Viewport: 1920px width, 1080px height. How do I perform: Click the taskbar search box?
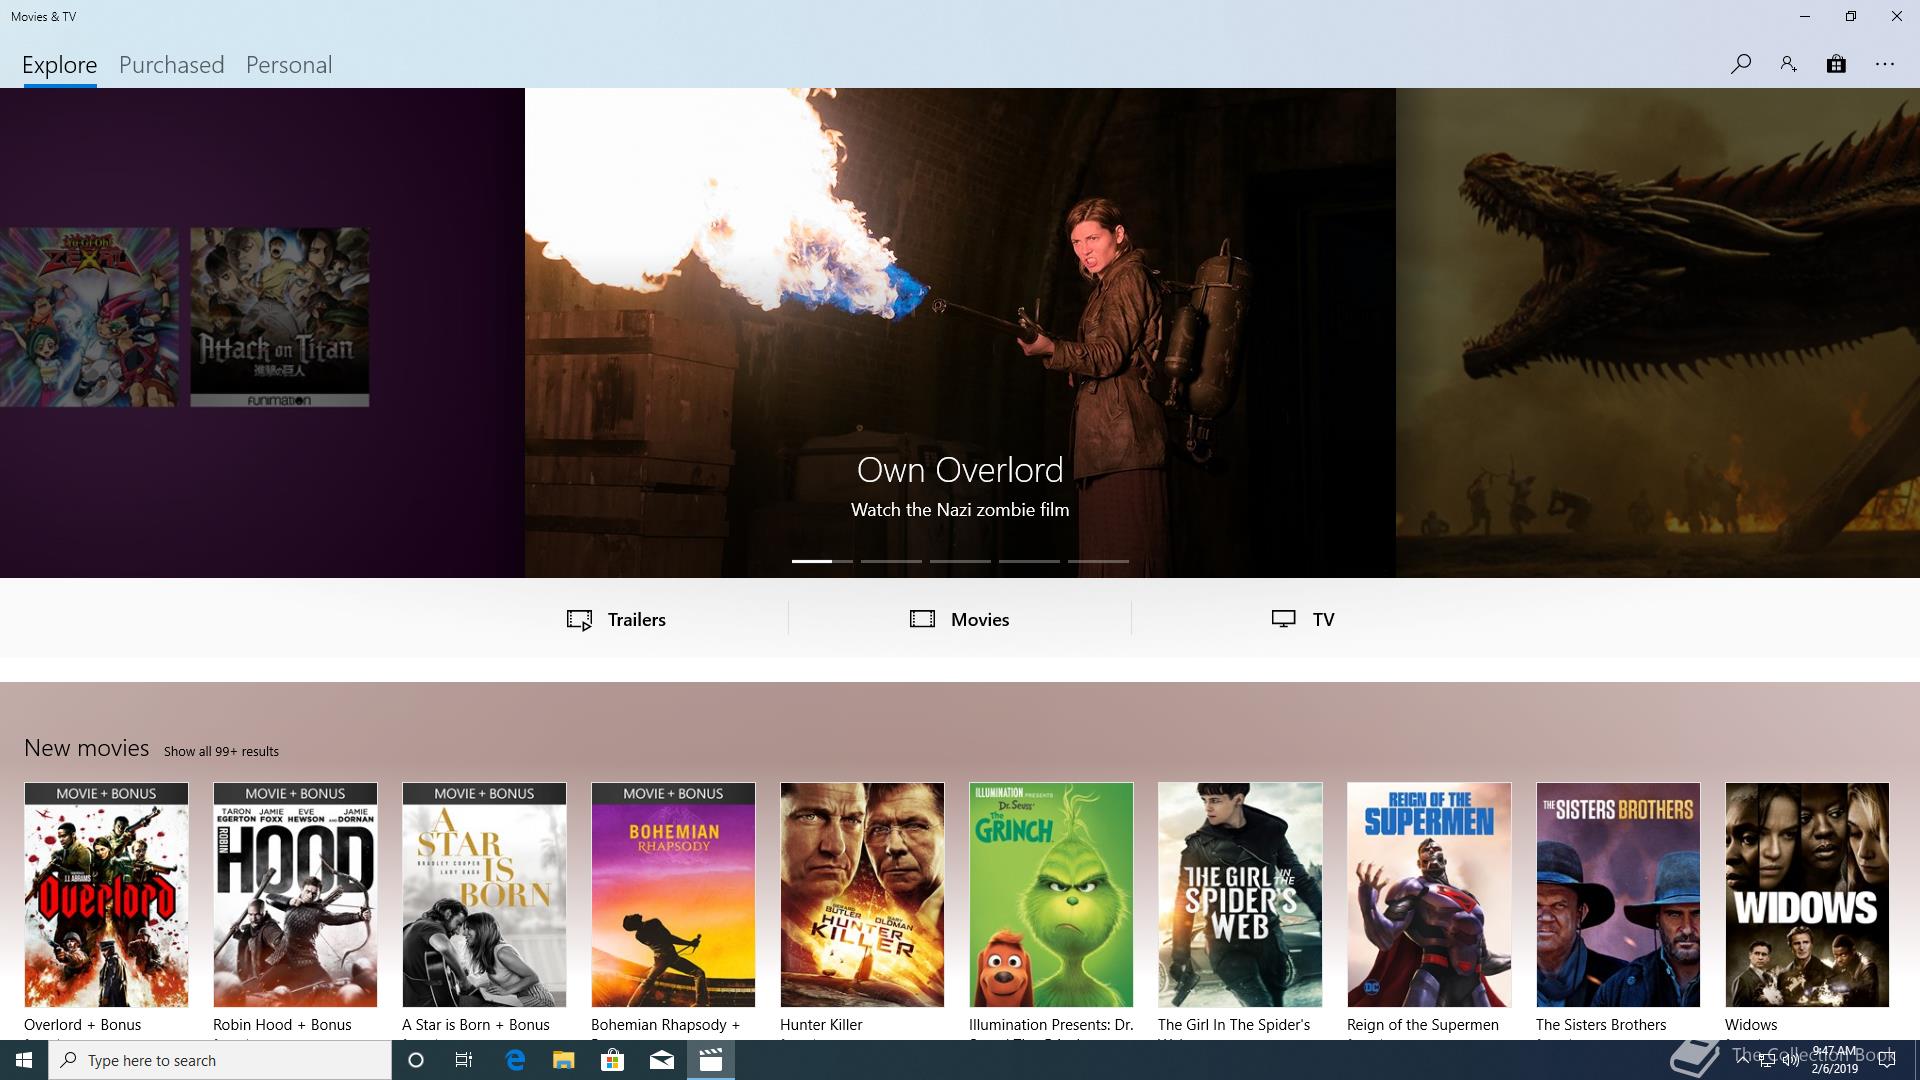220,1060
